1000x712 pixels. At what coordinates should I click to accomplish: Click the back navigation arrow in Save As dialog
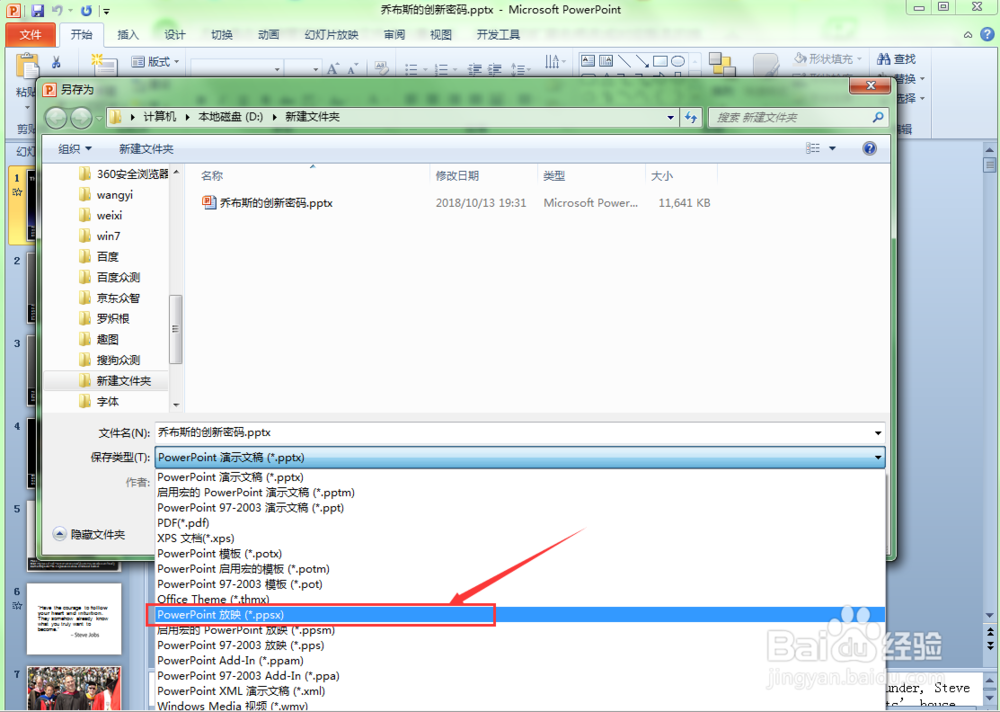[56, 117]
